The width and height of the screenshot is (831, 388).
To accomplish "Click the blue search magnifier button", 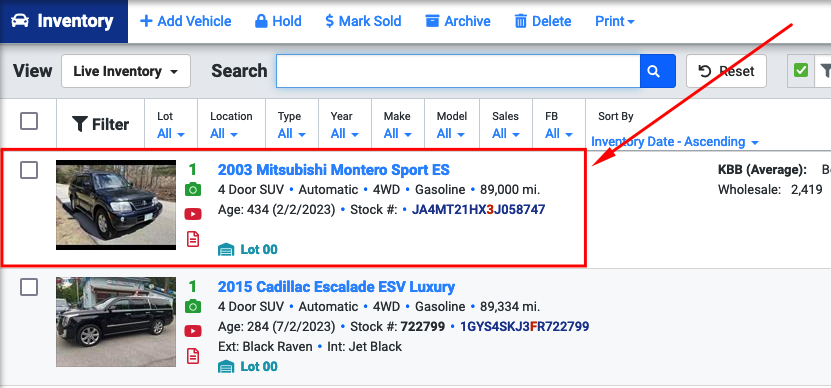I will pos(658,71).
